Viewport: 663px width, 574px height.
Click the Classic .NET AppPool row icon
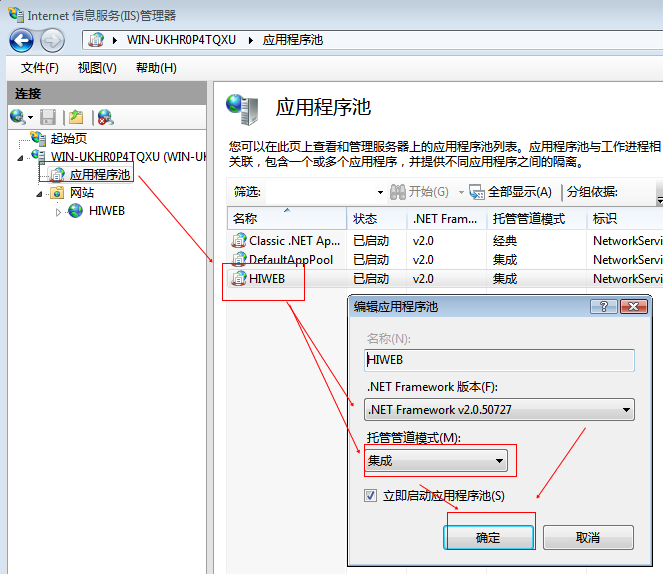coord(239,241)
